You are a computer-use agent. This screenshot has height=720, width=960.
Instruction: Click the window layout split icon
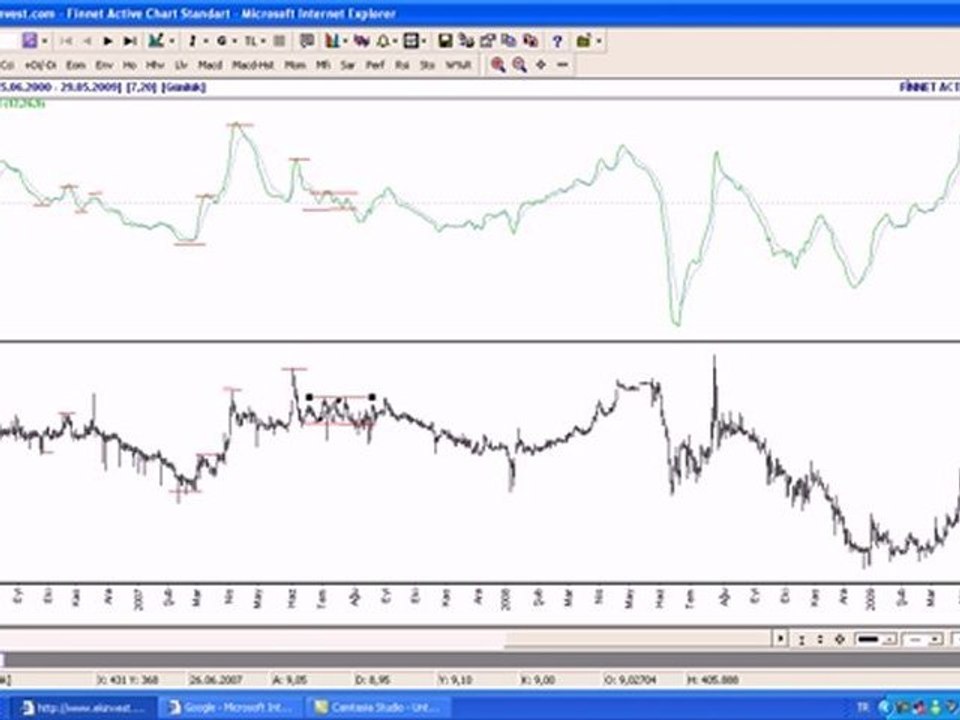[411, 41]
